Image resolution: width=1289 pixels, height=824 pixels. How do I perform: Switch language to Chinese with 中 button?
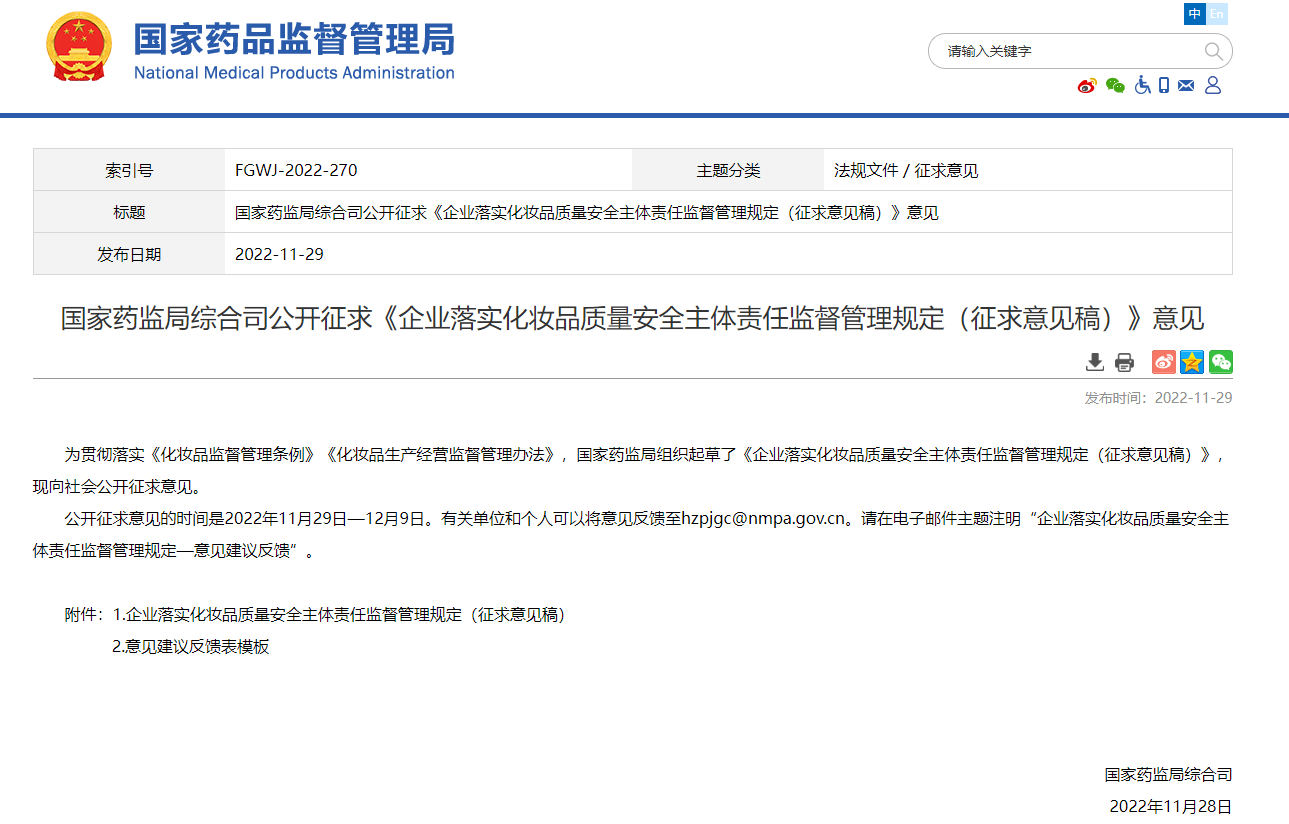pos(1195,14)
